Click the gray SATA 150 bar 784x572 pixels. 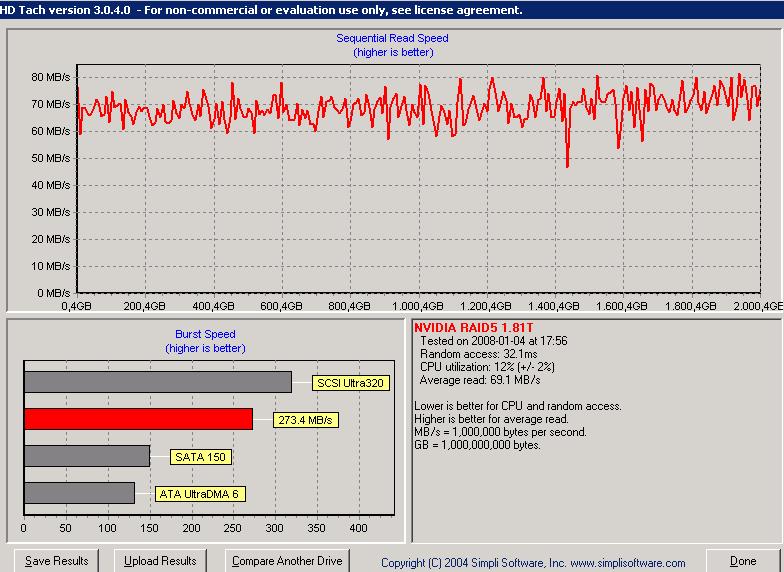87,456
